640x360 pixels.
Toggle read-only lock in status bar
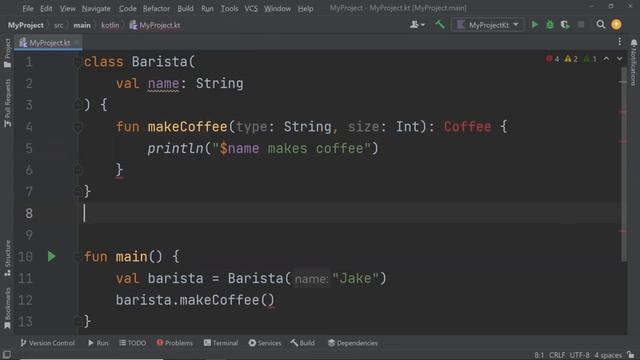[x=631, y=355]
